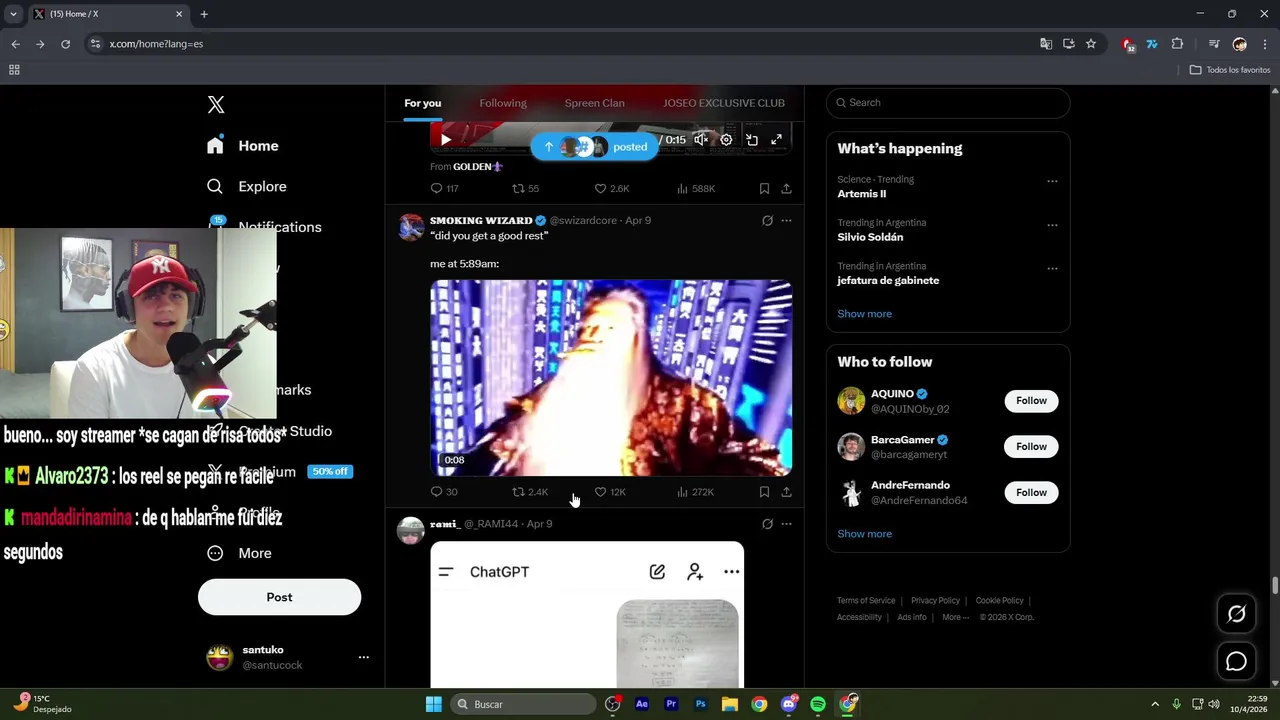
Task: Open more options for jefatura de gabinete trend
Action: [1052, 269]
